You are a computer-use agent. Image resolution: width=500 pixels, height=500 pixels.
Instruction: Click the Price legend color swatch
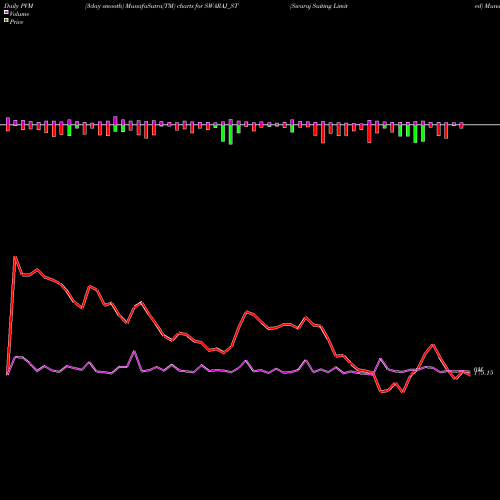[x=6, y=21]
